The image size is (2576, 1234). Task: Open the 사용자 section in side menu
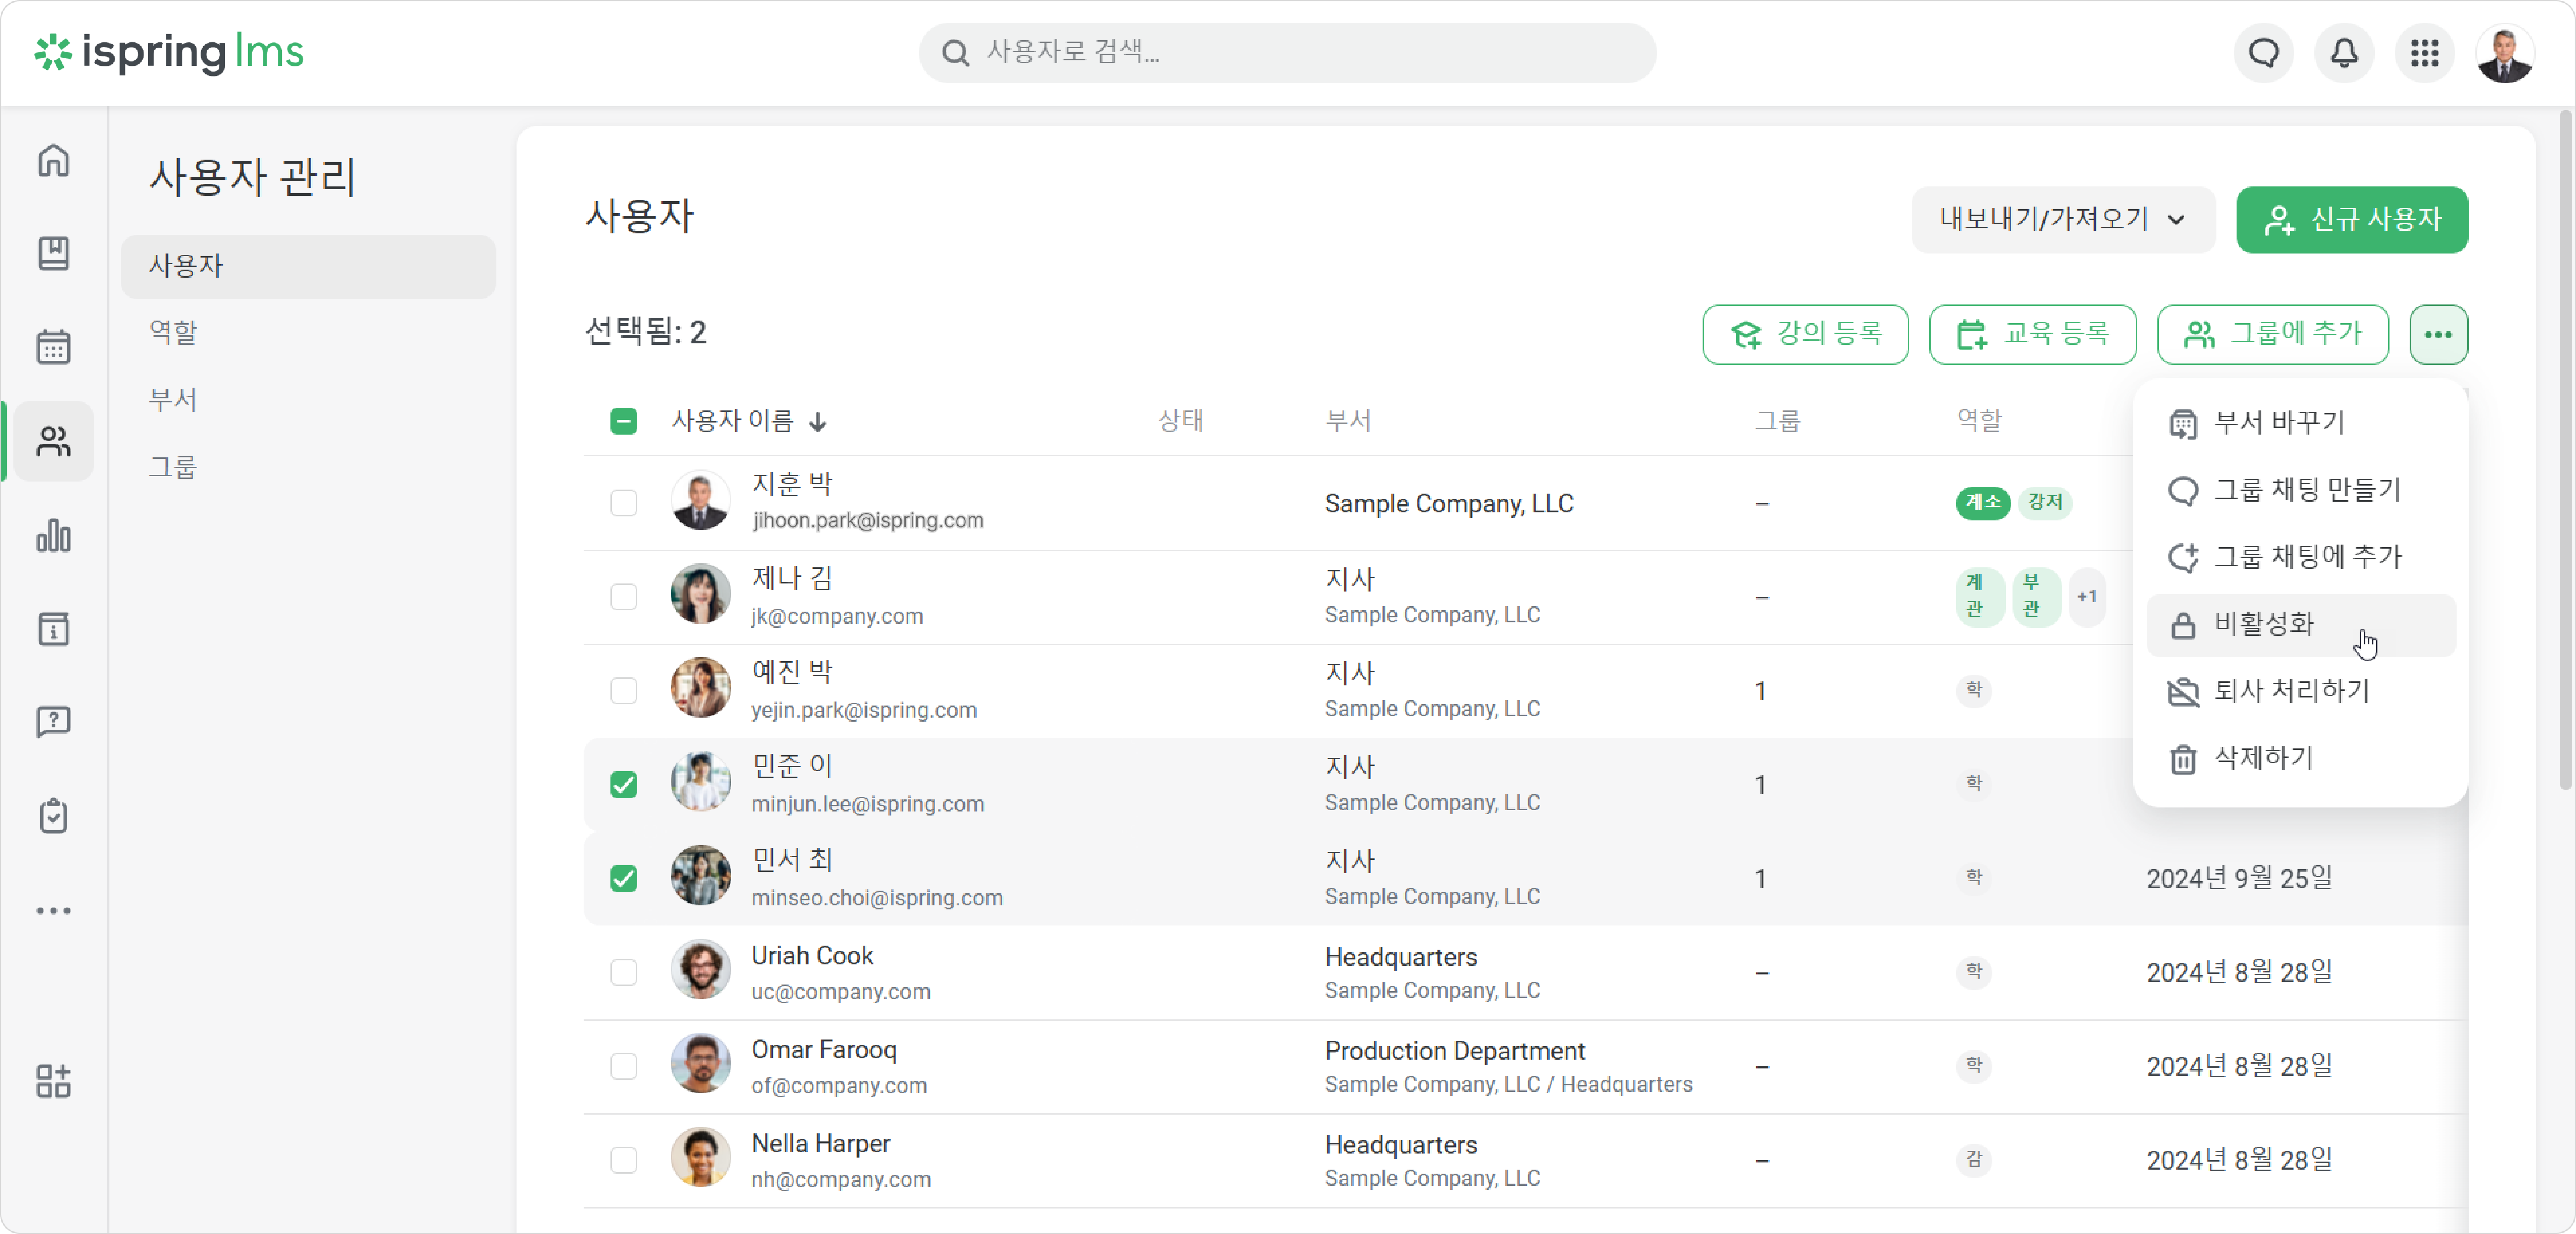point(308,266)
